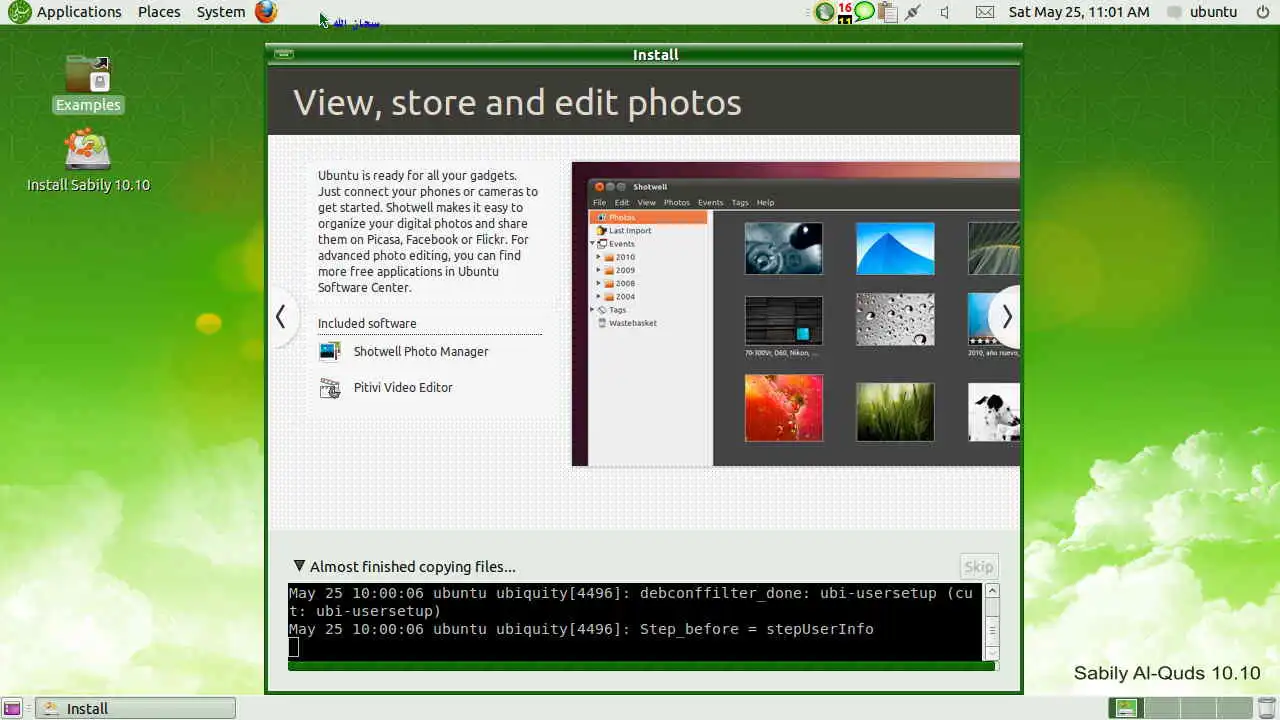Launch Firefox from the top panel
Viewport: 1280px width, 720px height.
coord(266,12)
